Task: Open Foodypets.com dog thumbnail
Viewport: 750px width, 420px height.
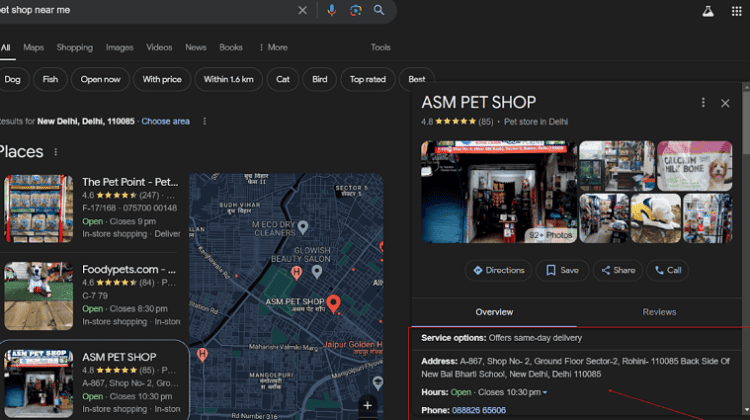Action: tap(39, 296)
